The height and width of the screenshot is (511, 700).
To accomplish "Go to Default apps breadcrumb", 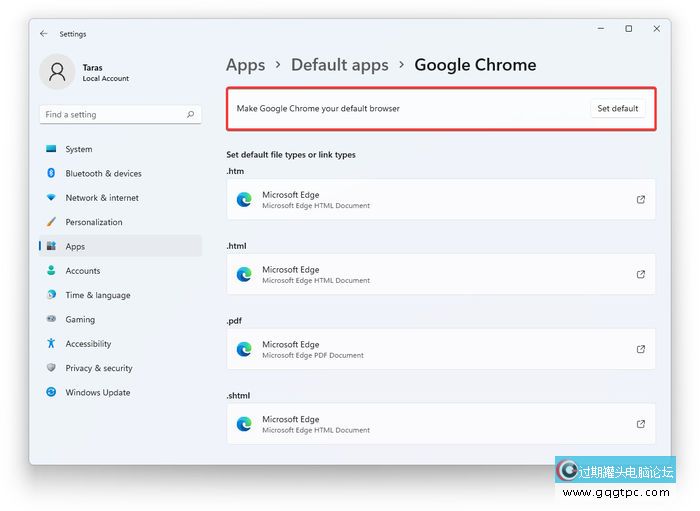I will point(340,65).
